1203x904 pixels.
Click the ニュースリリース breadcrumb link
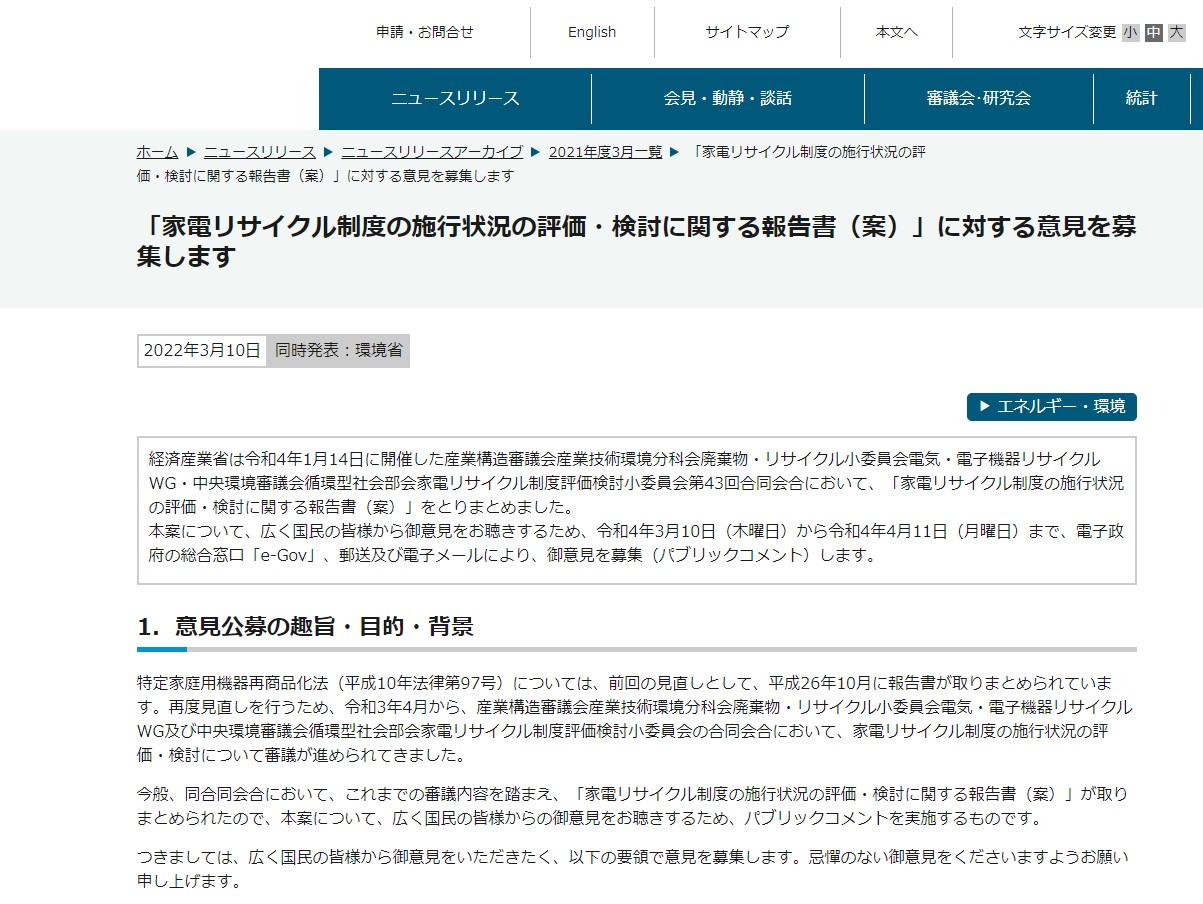point(260,152)
